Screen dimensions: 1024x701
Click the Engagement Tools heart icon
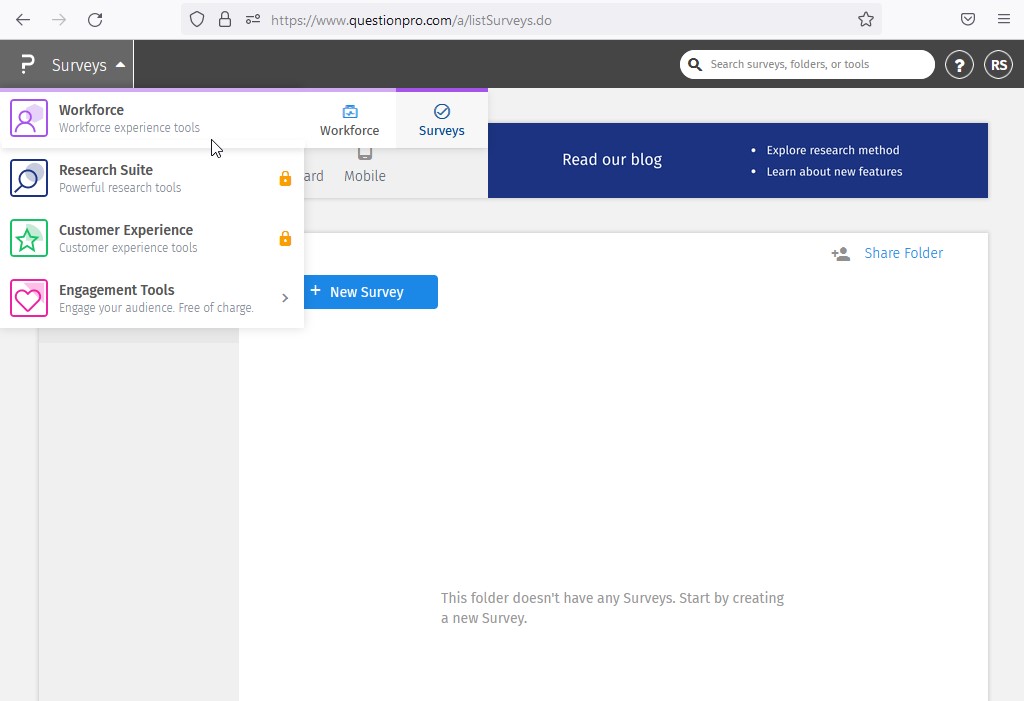pos(29,299)
